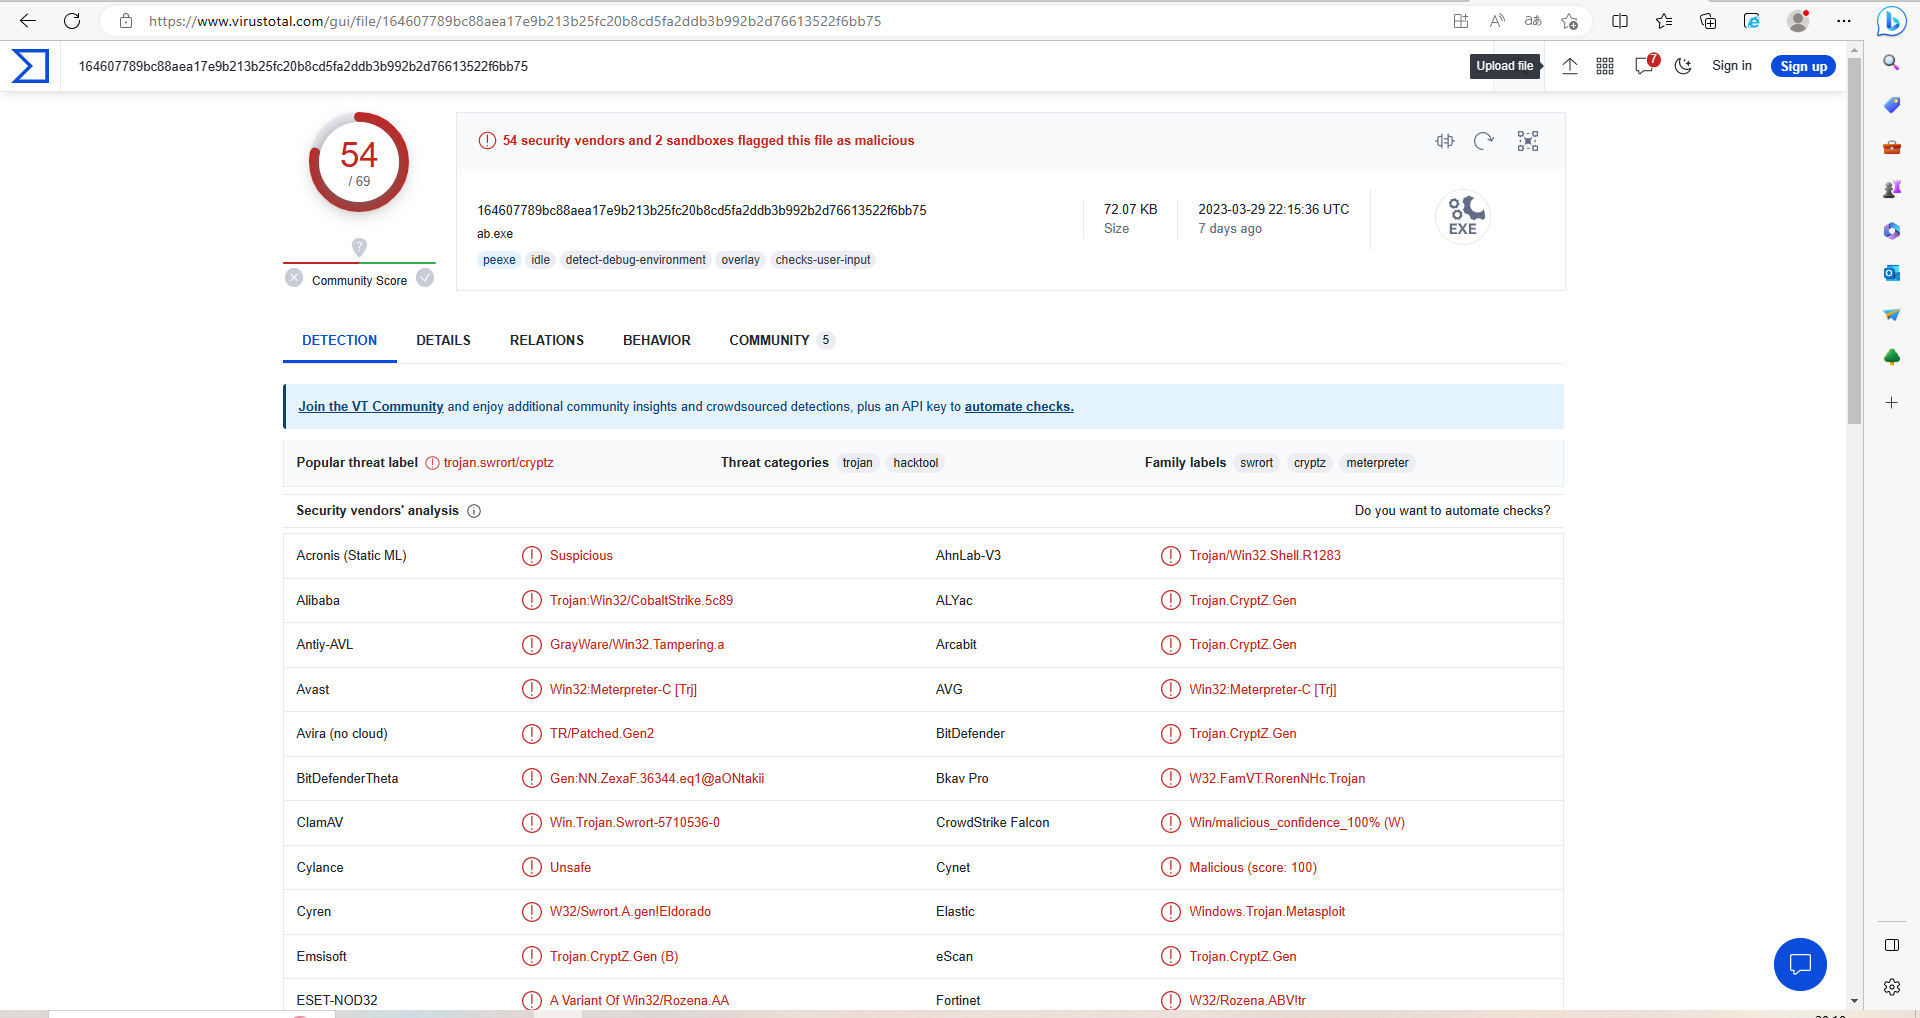Switch to the COMMUNITY tab

click(x=781, y=341)
